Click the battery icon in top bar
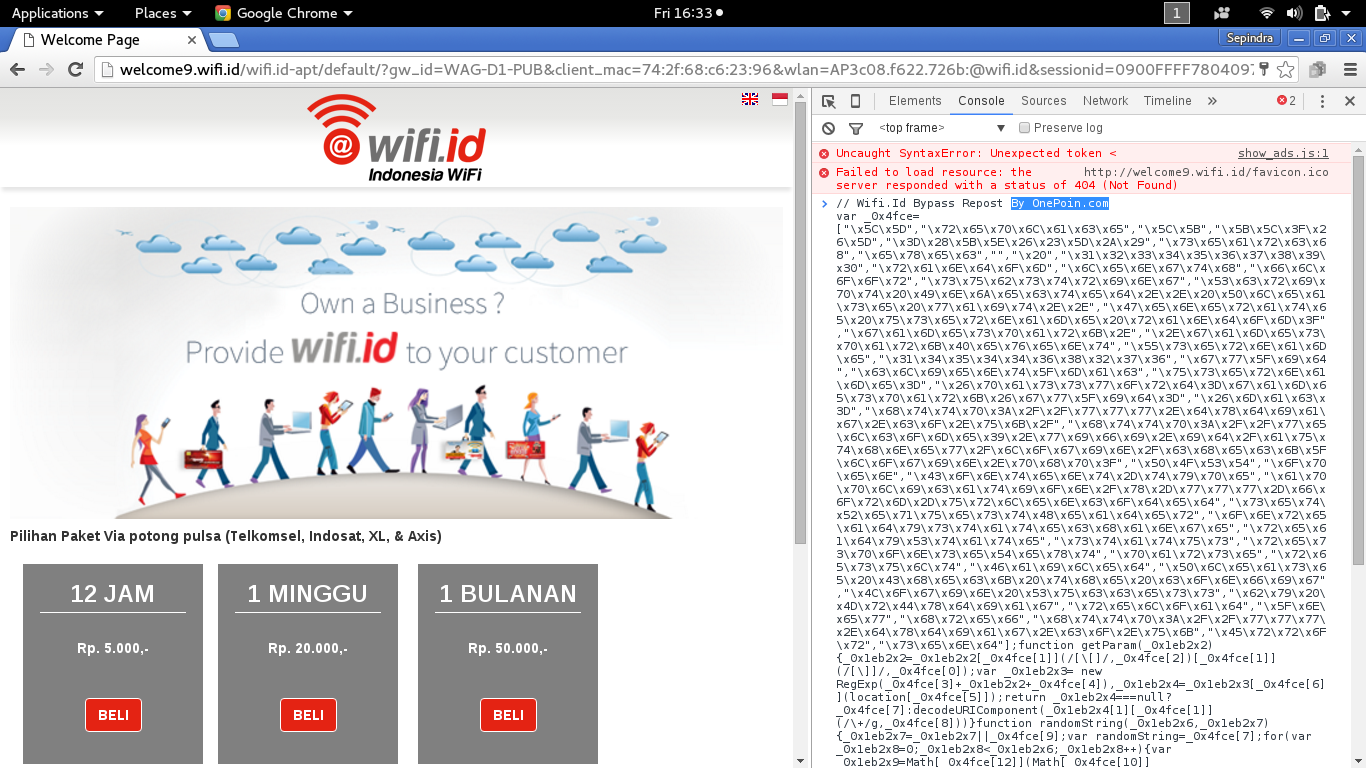The height and width of the screenshot is (768, 1366). point(1321,13)
